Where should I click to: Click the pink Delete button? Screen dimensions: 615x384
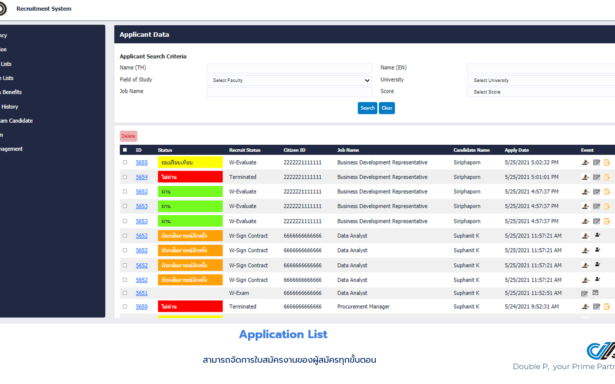coord(128,136)
